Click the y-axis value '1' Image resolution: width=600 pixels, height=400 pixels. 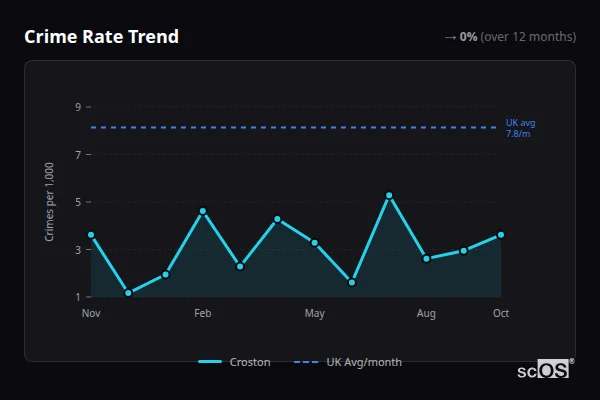coord(78,297)
